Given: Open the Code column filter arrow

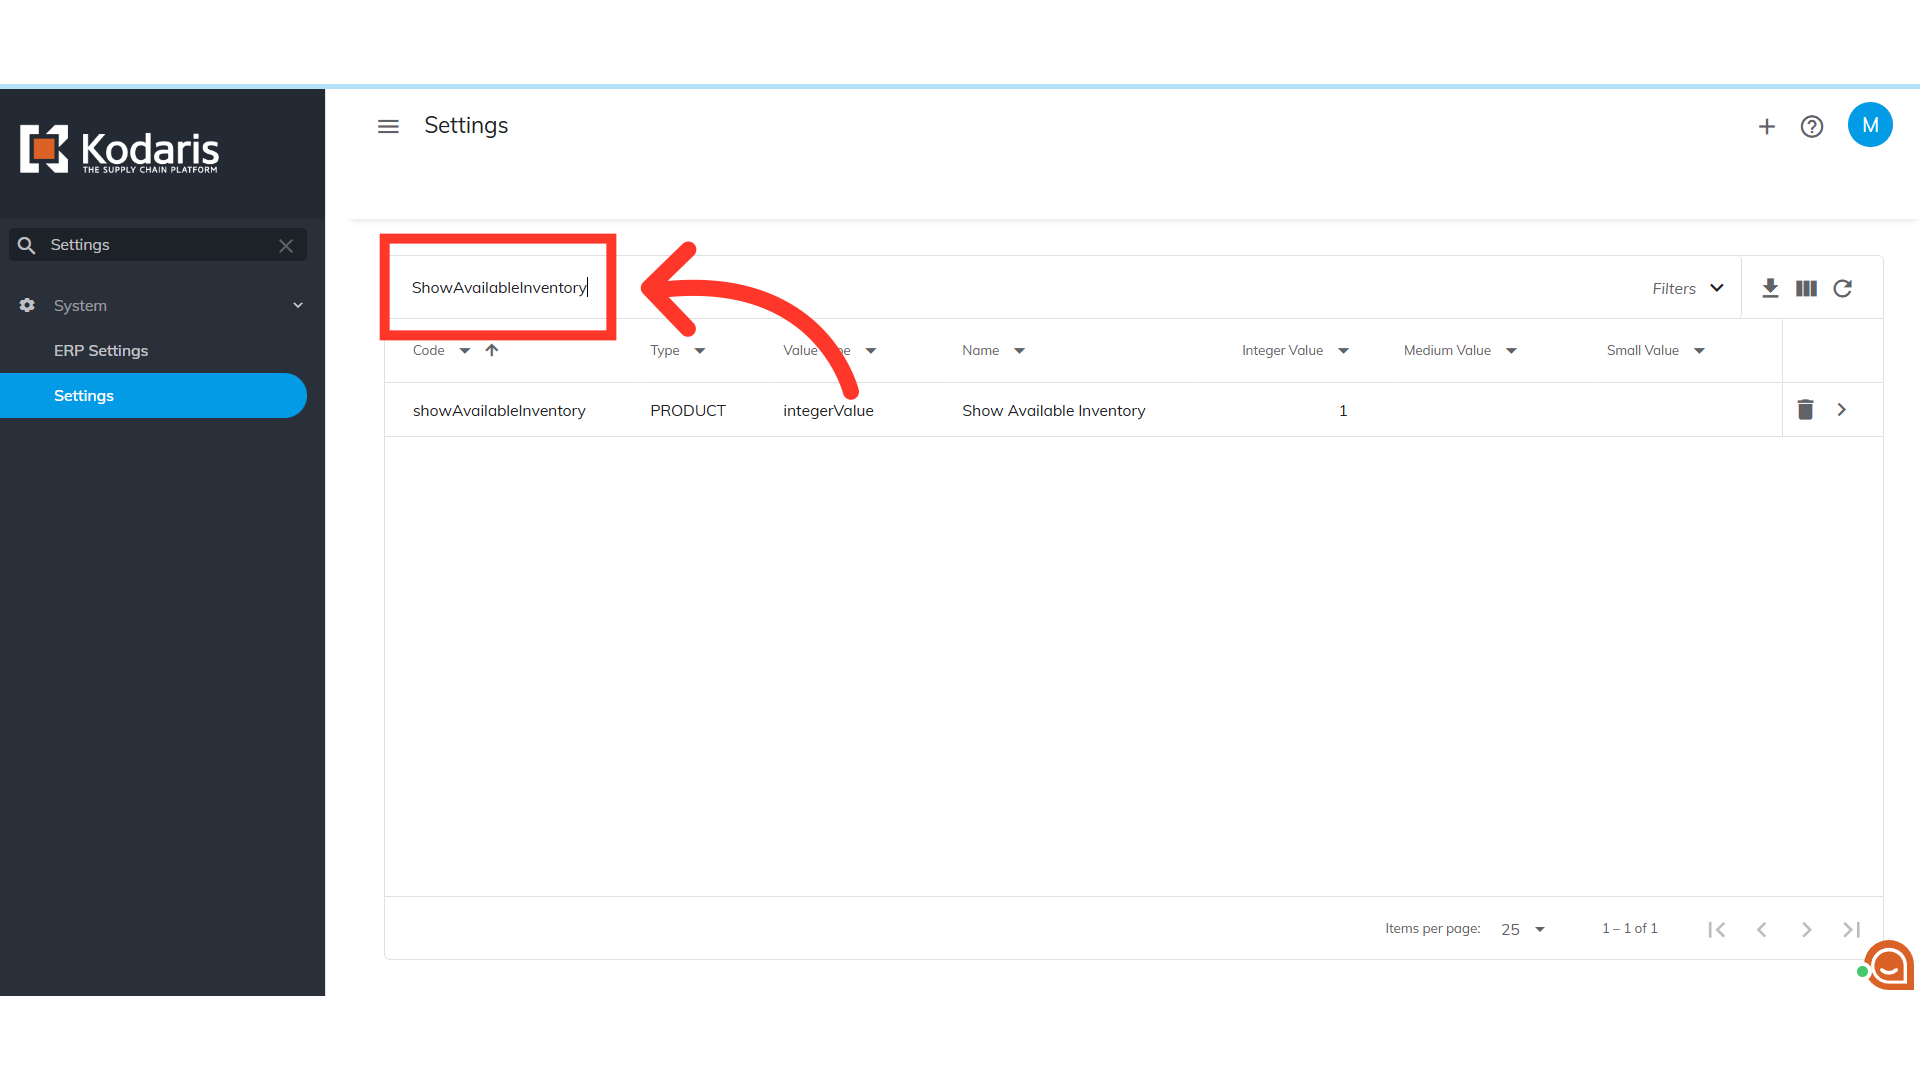Looking at the screenshot, I should pyautogui.click(x=465, y=351).
